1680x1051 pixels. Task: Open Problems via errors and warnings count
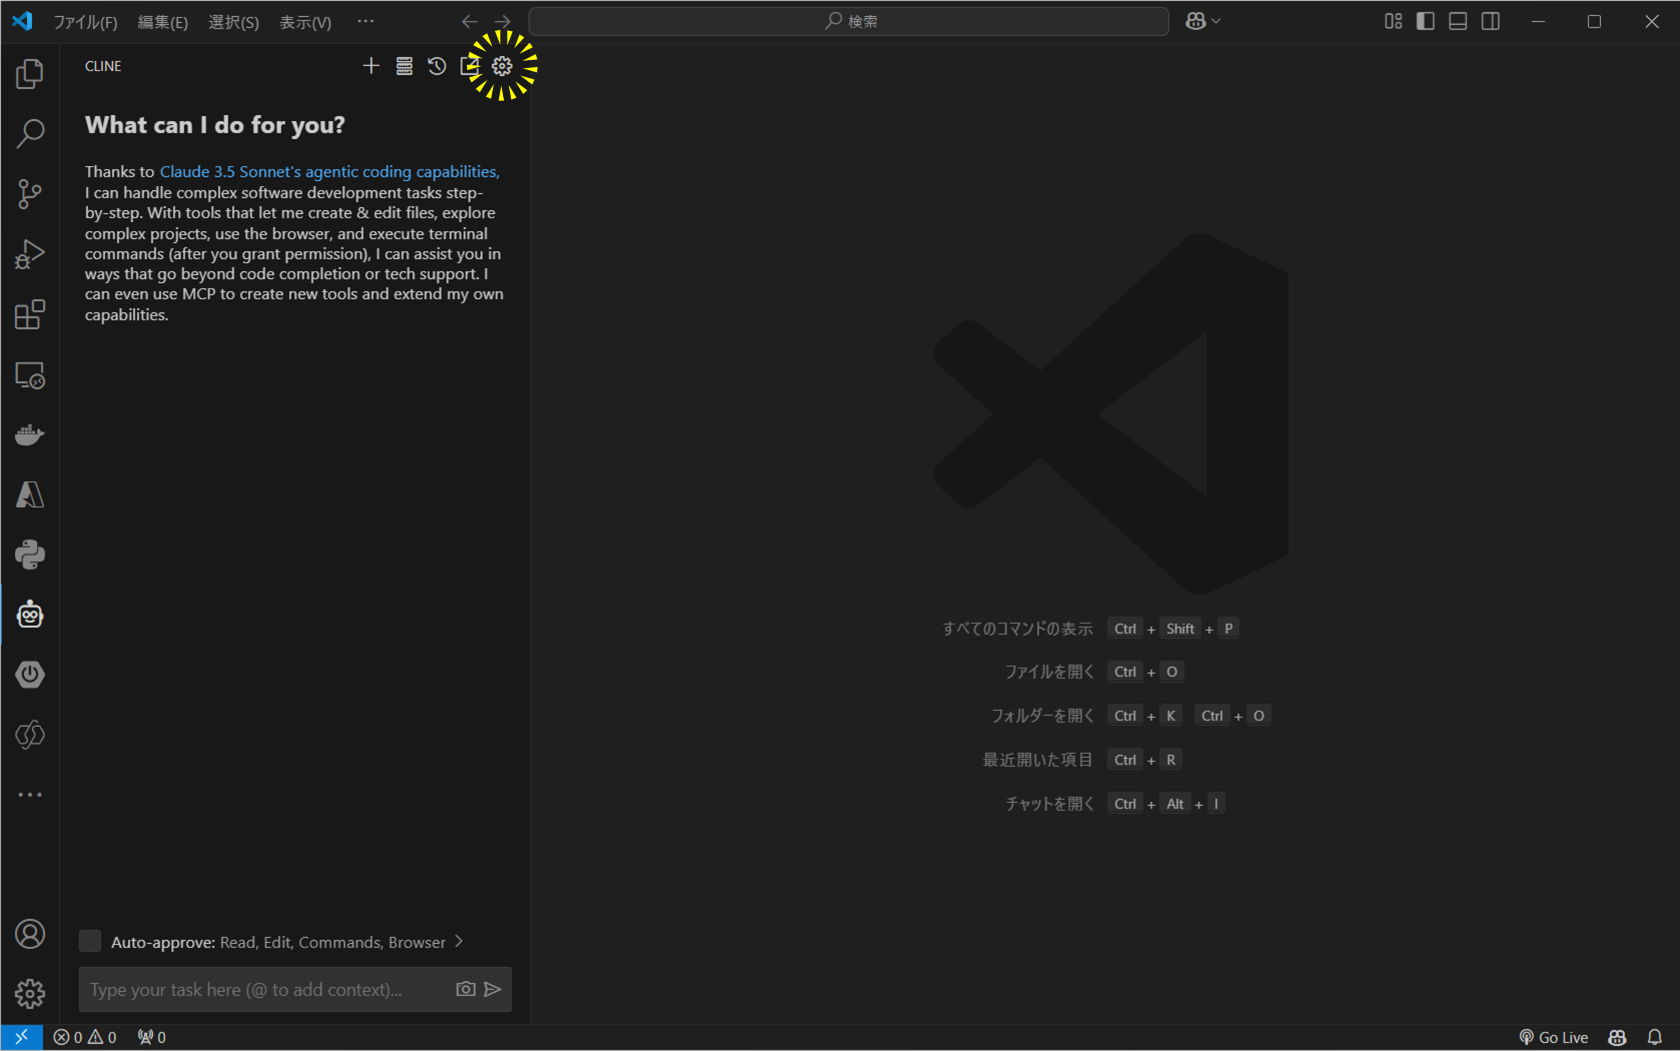(85, 1037)
